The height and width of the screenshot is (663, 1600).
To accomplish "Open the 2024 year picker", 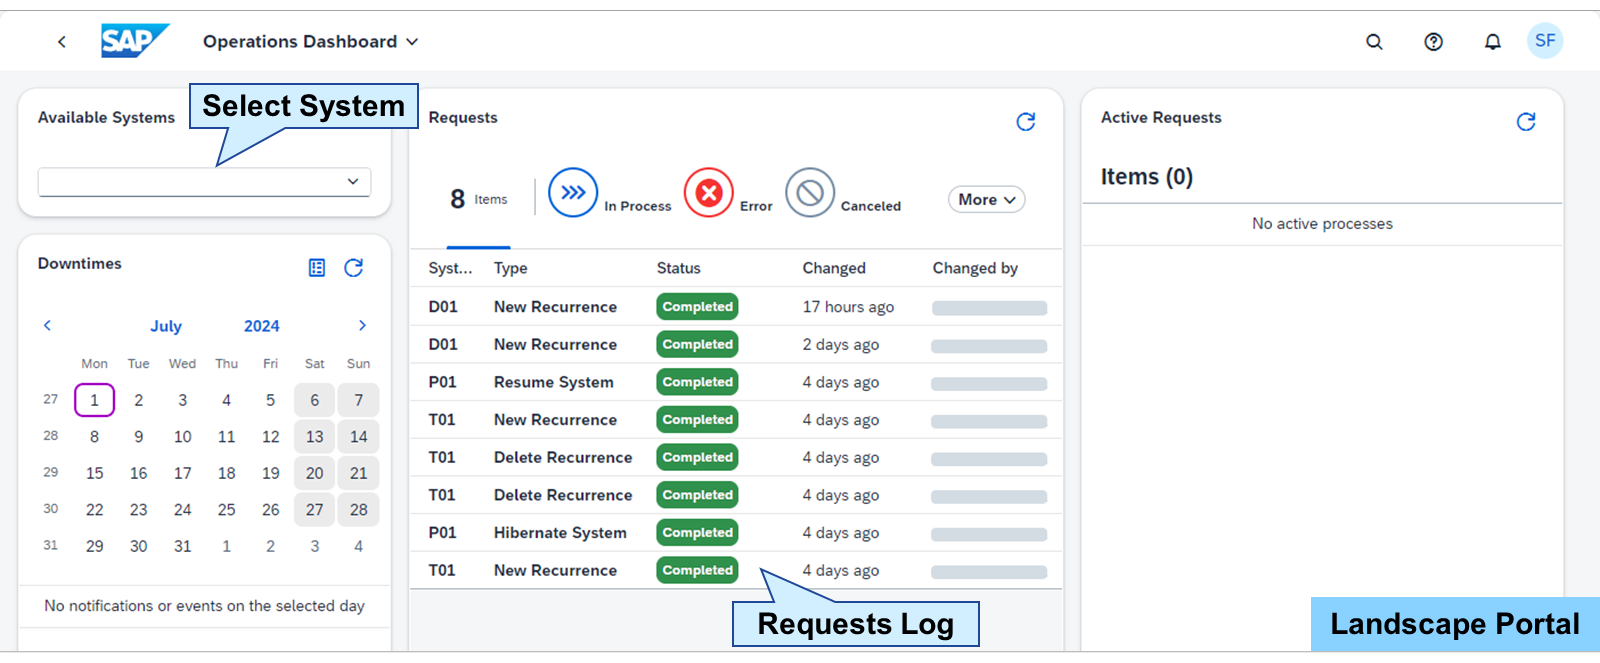I will tap(261, 326).
